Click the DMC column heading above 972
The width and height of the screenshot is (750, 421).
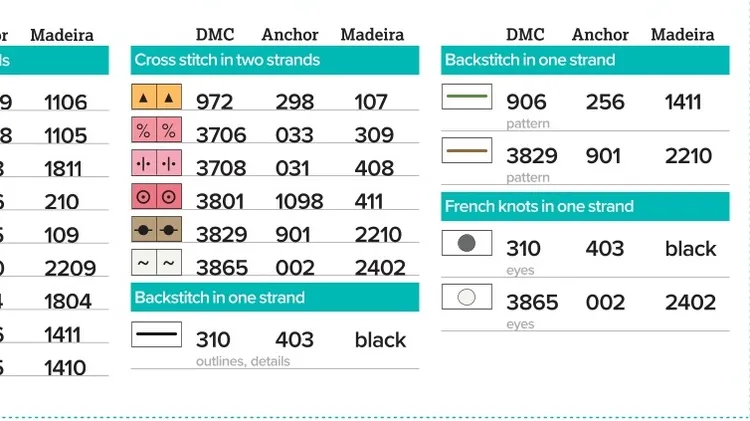pos(215,35)
